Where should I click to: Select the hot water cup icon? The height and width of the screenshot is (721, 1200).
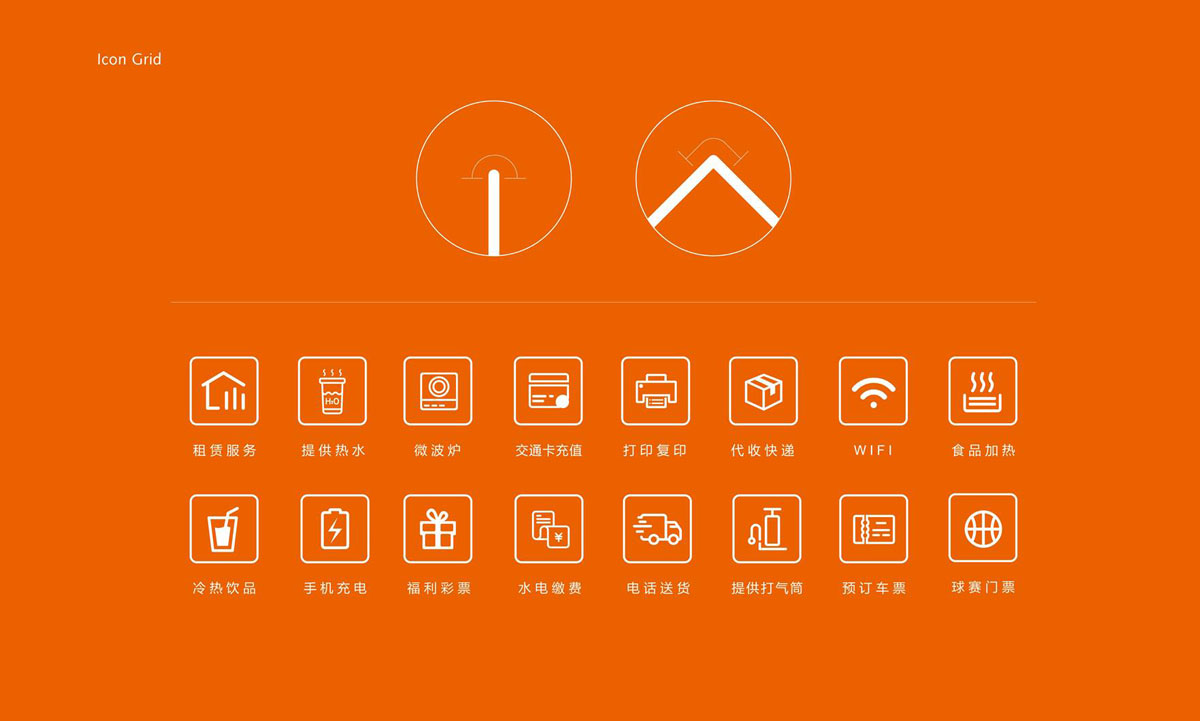pyautogui.click(x=332, y=391)
